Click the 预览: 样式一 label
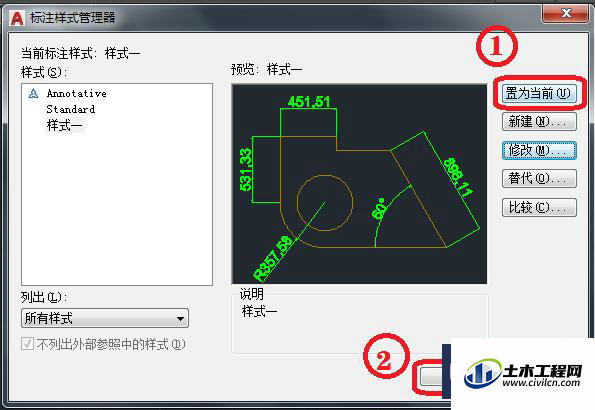 coord(266,69)
